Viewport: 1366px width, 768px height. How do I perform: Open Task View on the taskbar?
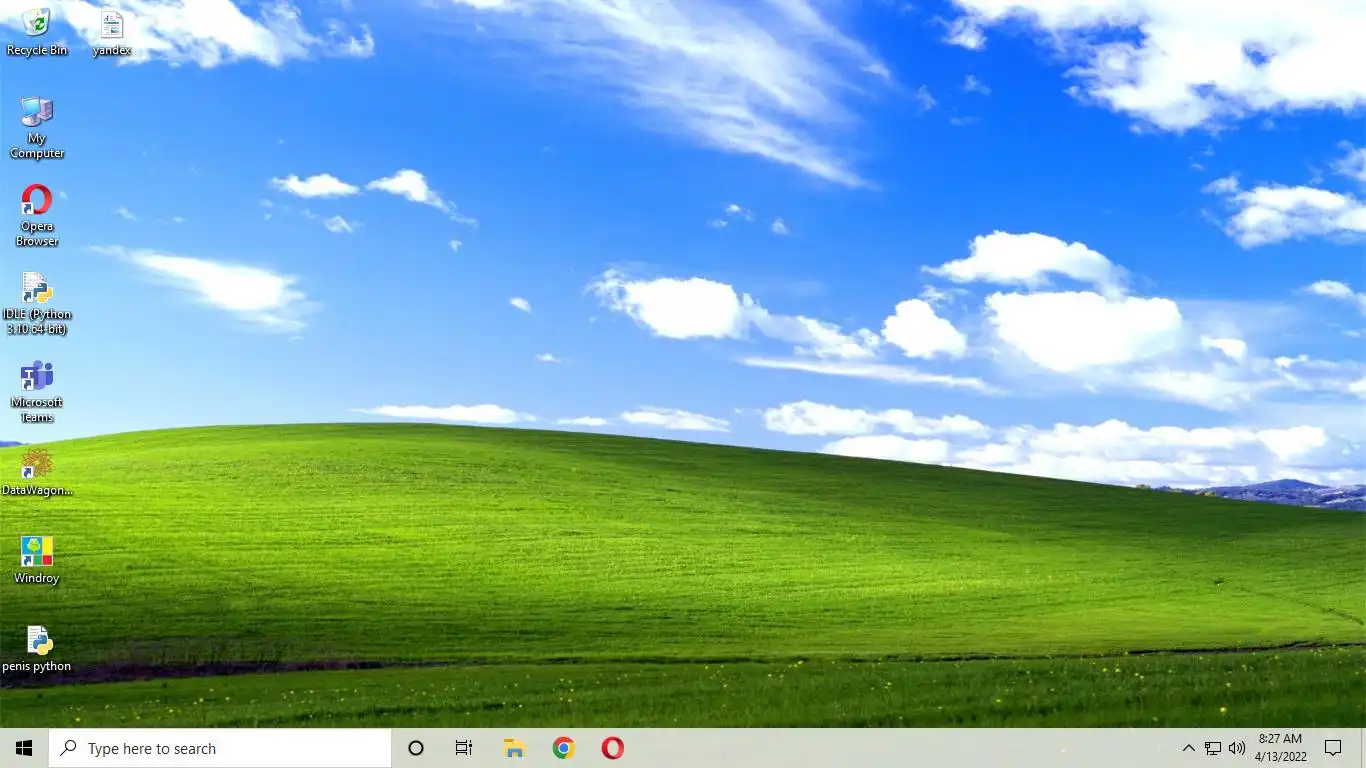coord(464,748)
